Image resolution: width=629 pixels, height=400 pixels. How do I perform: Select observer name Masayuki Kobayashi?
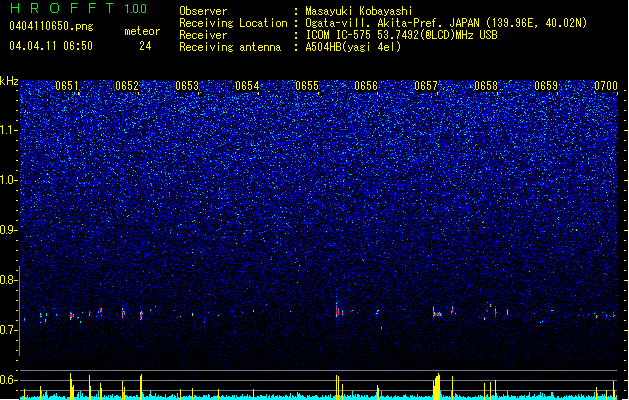[359, 11]
